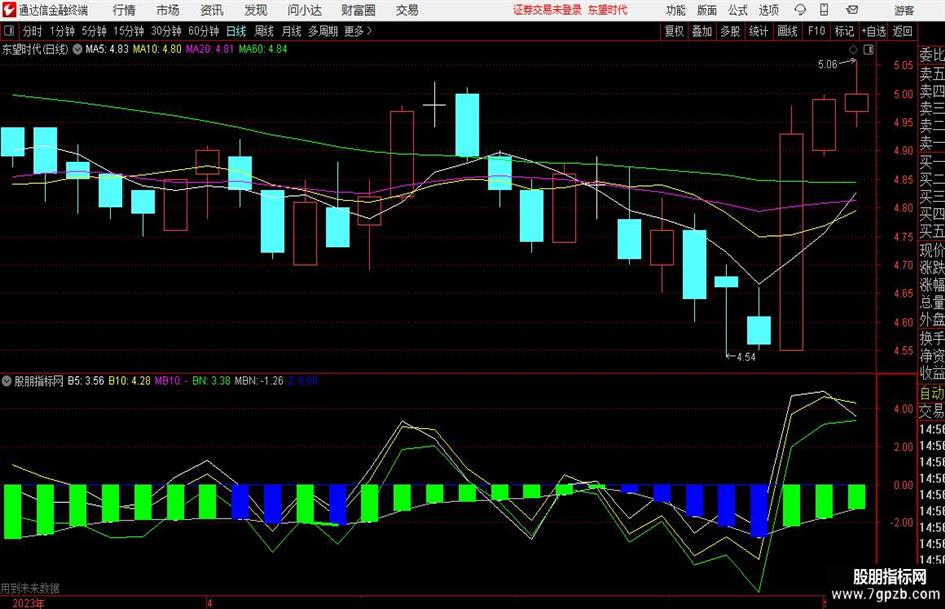Click the 用到未来数据 notice text
945x609 pixels.
[x=30, y=588]
